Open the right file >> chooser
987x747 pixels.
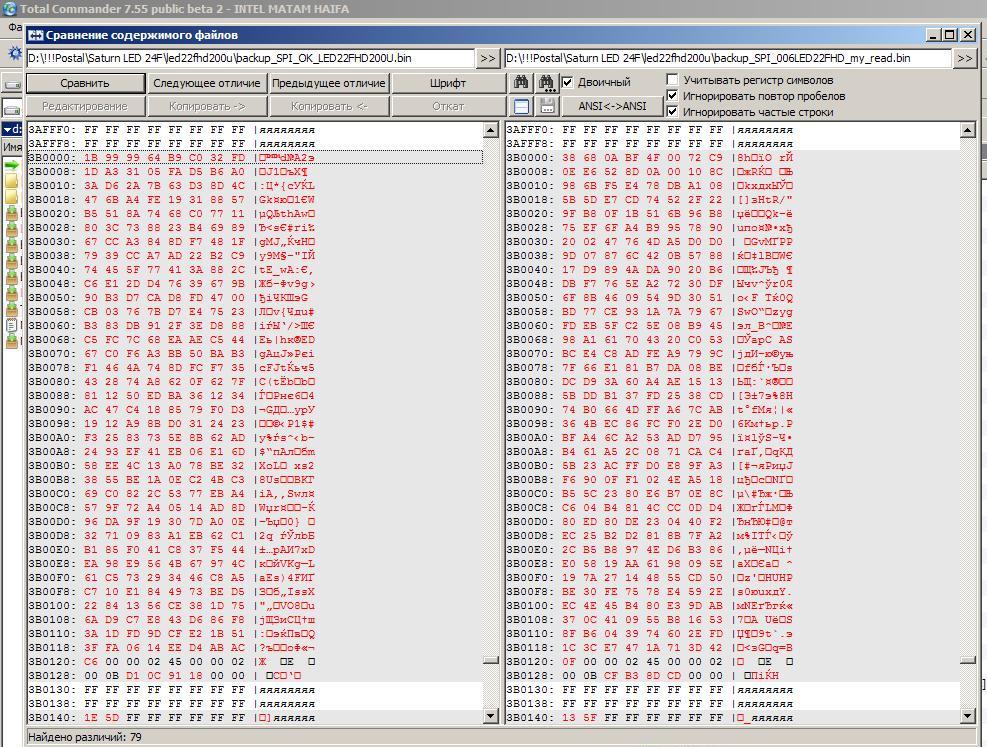pos(964,59)
